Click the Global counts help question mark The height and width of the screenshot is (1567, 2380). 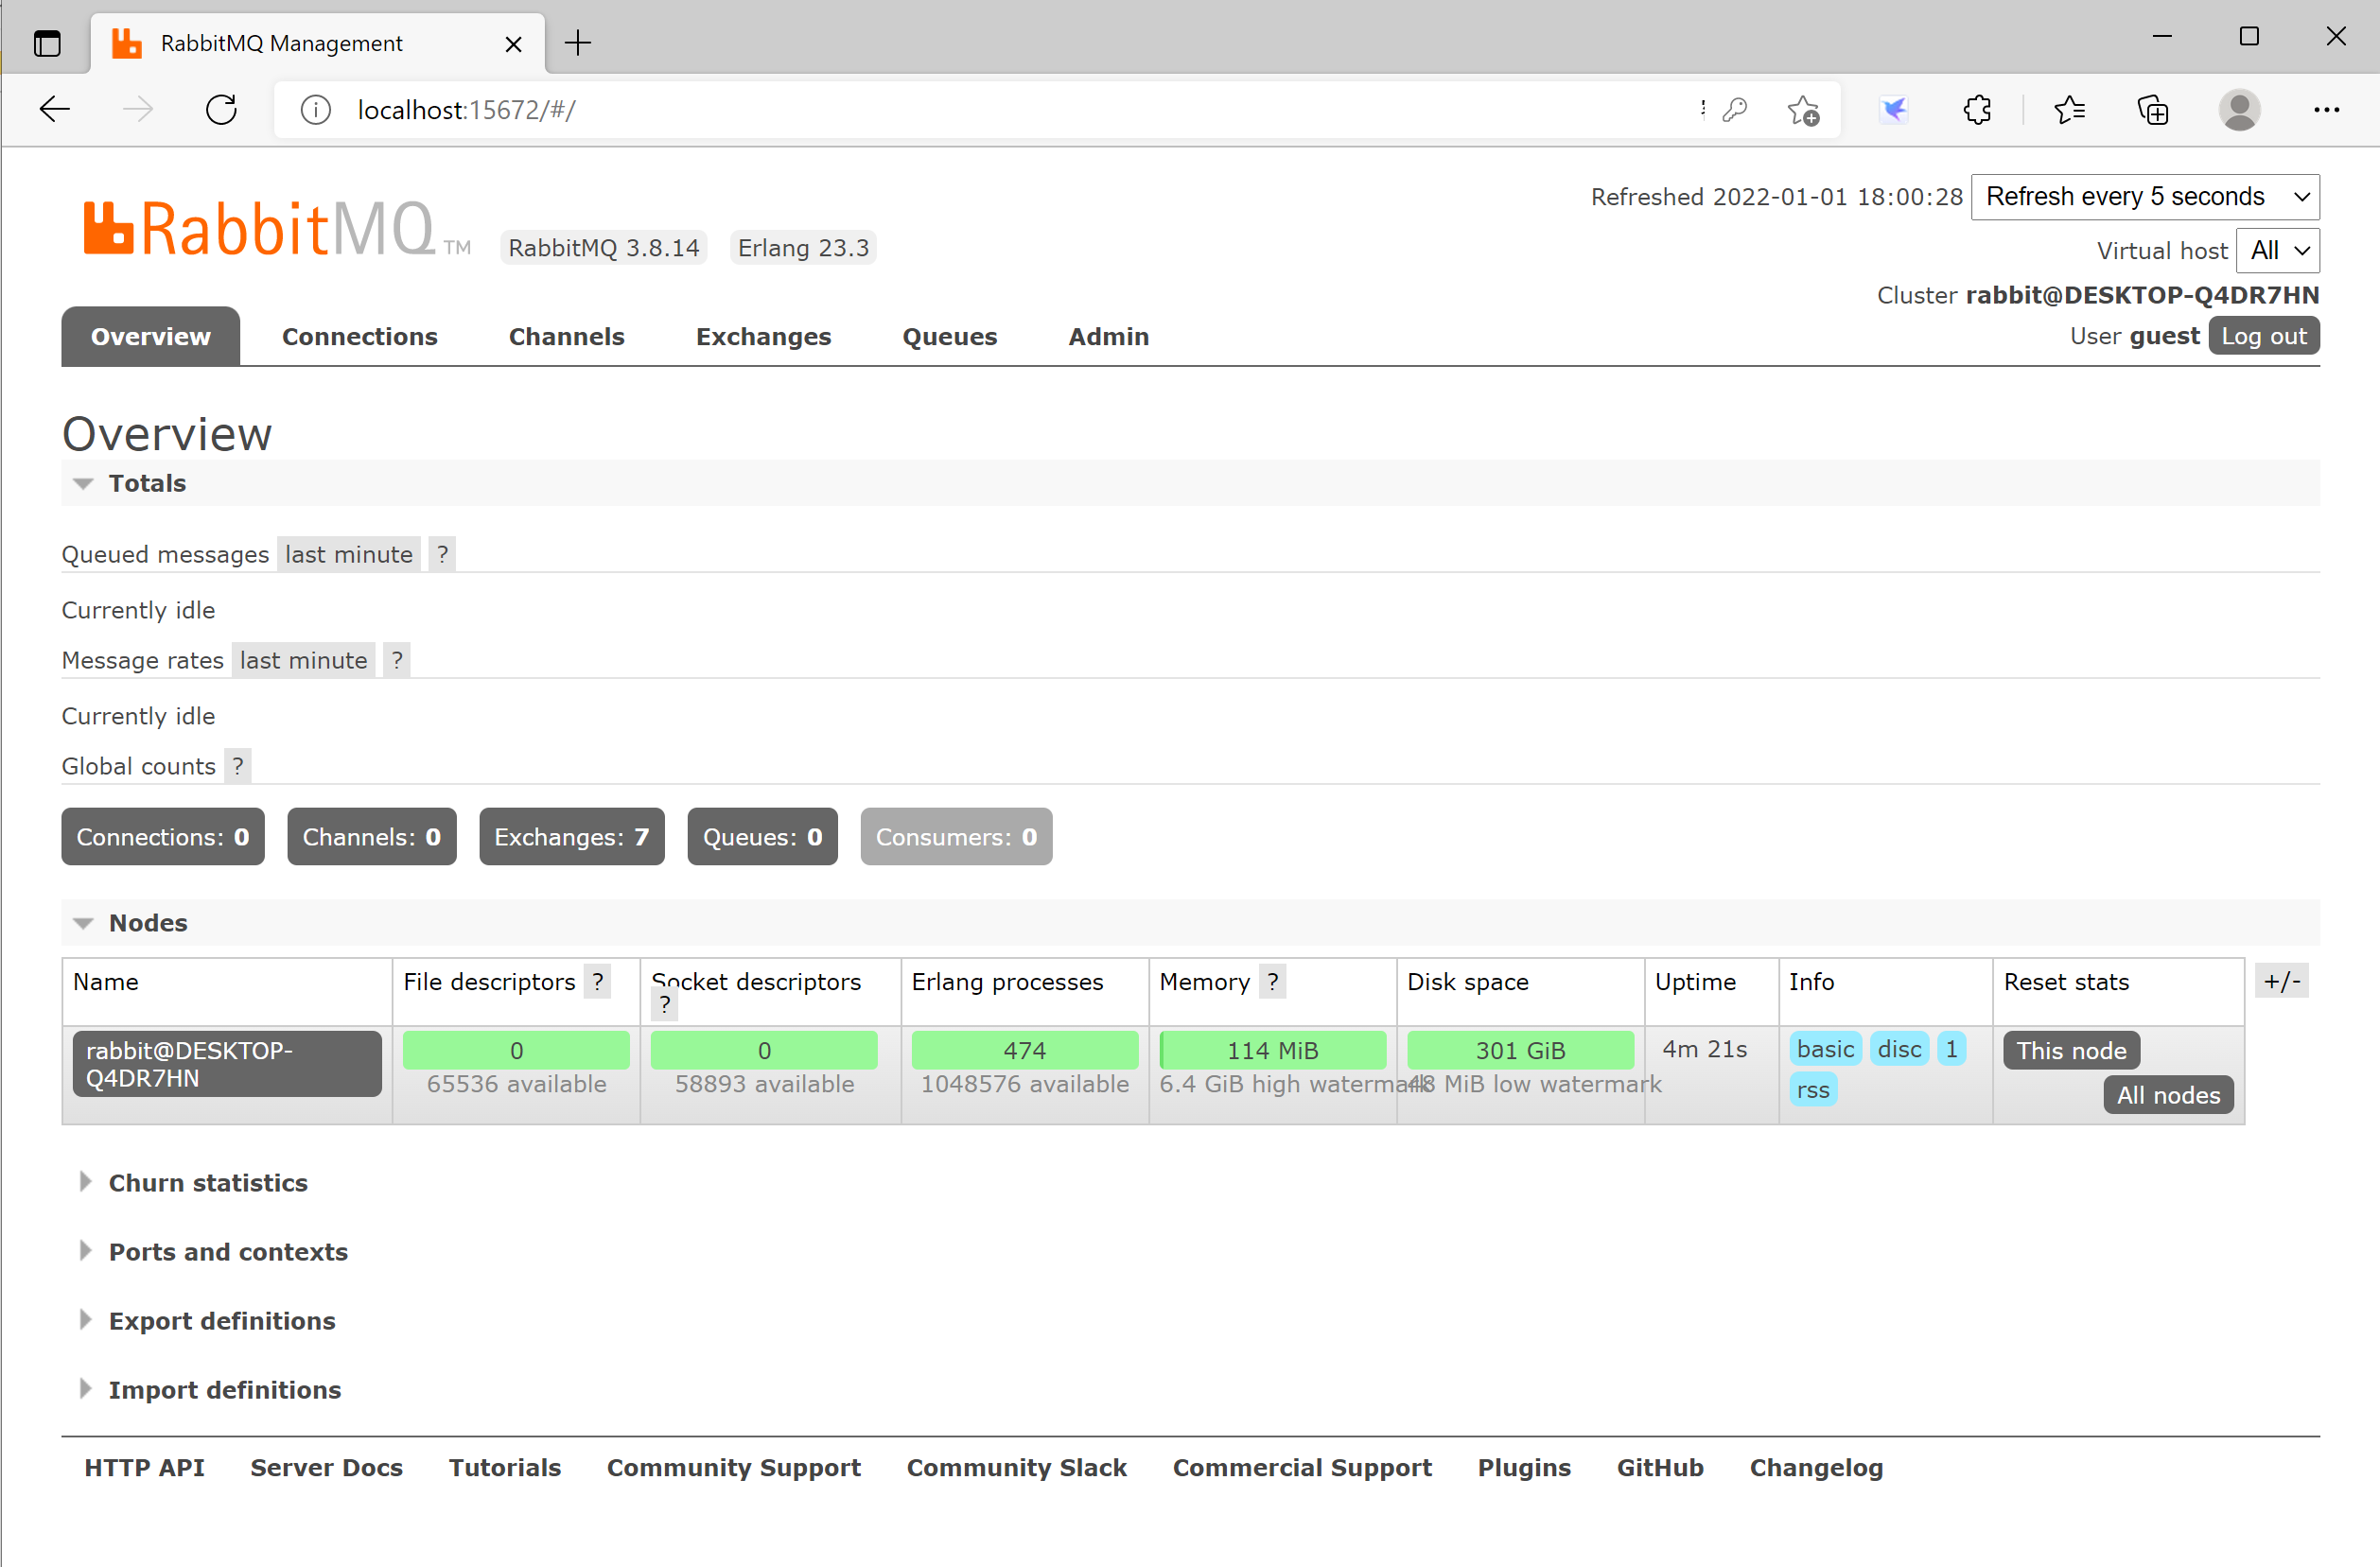tap(238, 766)
